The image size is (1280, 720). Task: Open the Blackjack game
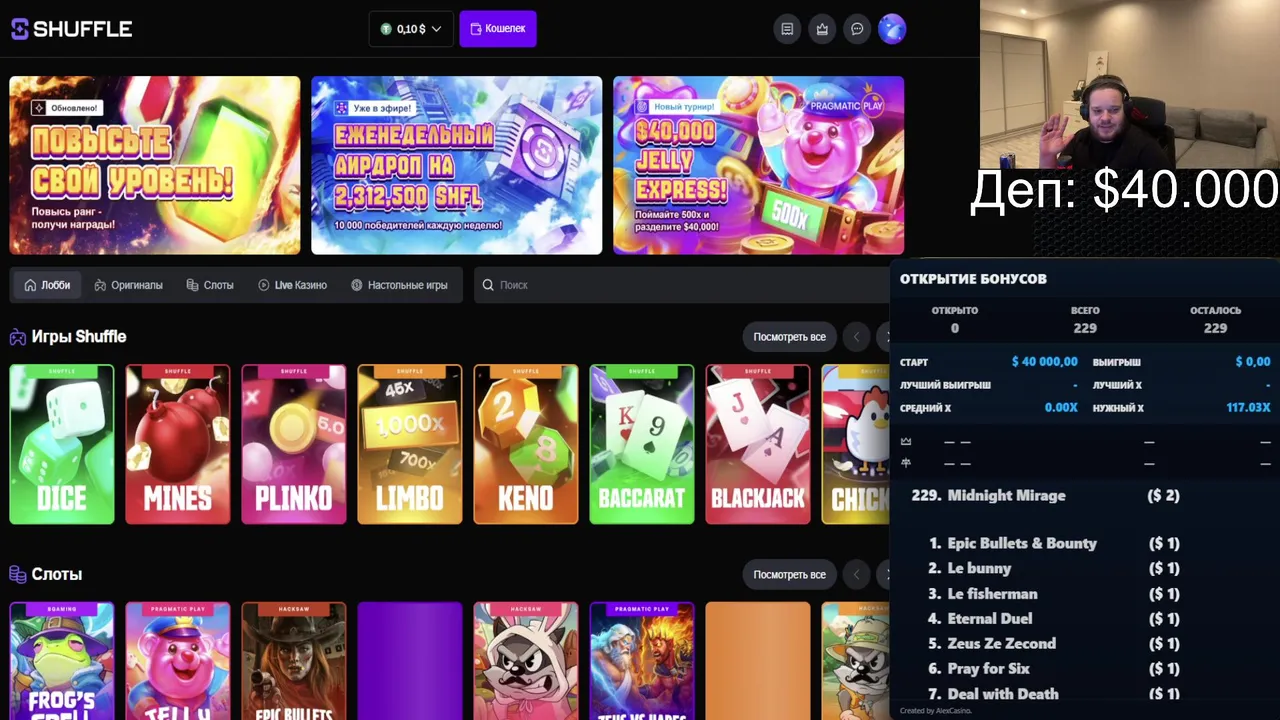[x=758, y=444]
